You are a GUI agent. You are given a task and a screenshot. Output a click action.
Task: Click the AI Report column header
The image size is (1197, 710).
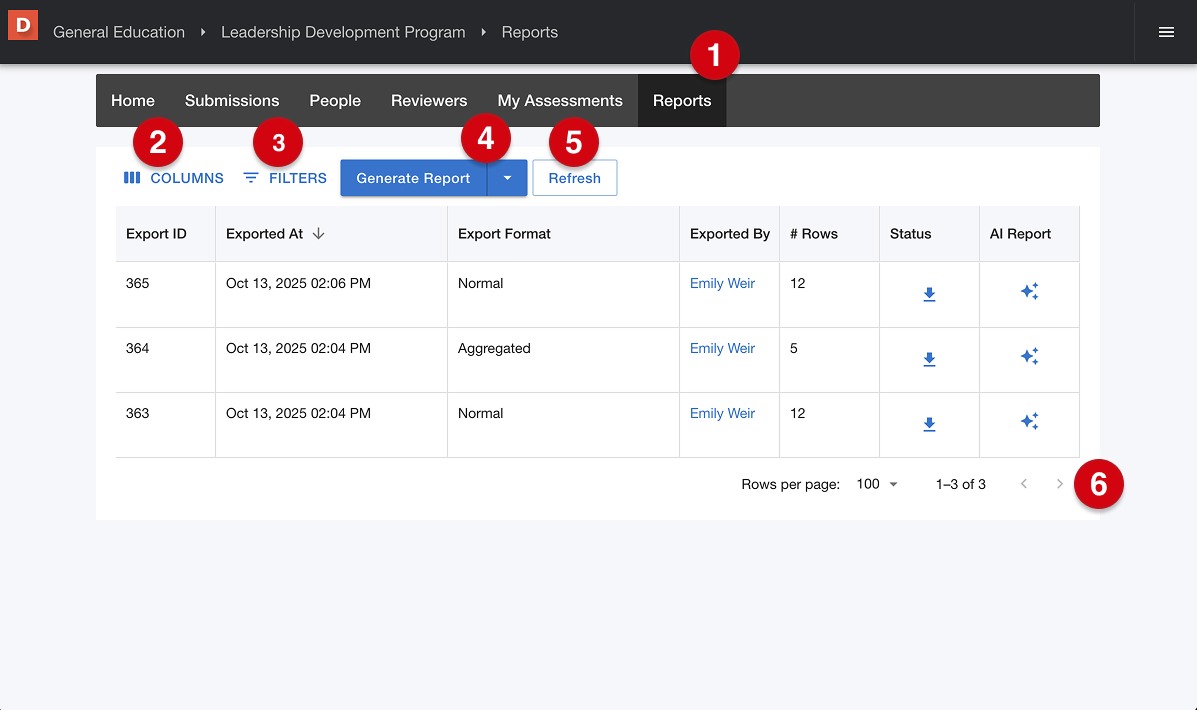[1030, 234]
